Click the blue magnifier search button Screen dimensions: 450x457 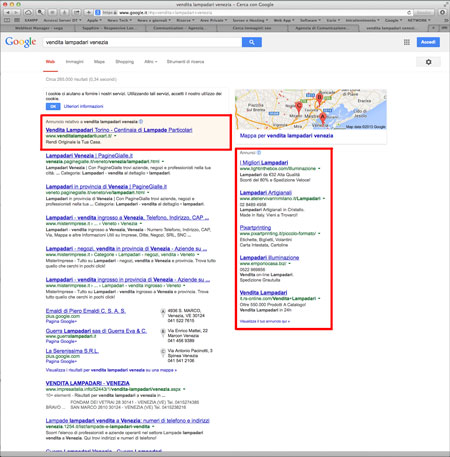tap(252, 42)
